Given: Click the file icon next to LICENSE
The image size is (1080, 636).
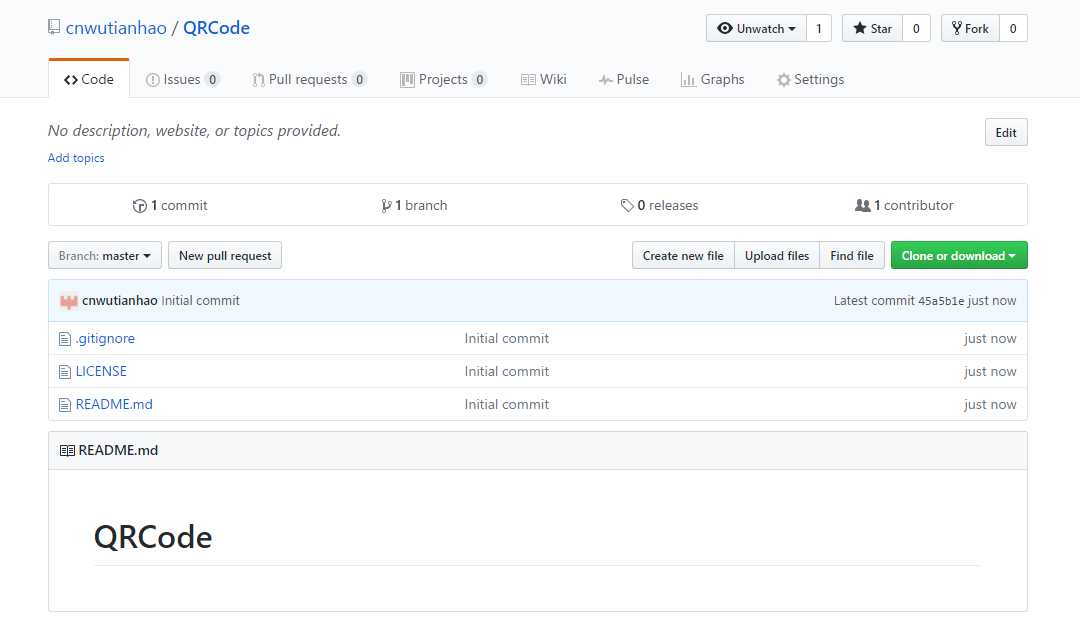Looking at the screenshot, I should pyautogui.click(x=65, y=372).
